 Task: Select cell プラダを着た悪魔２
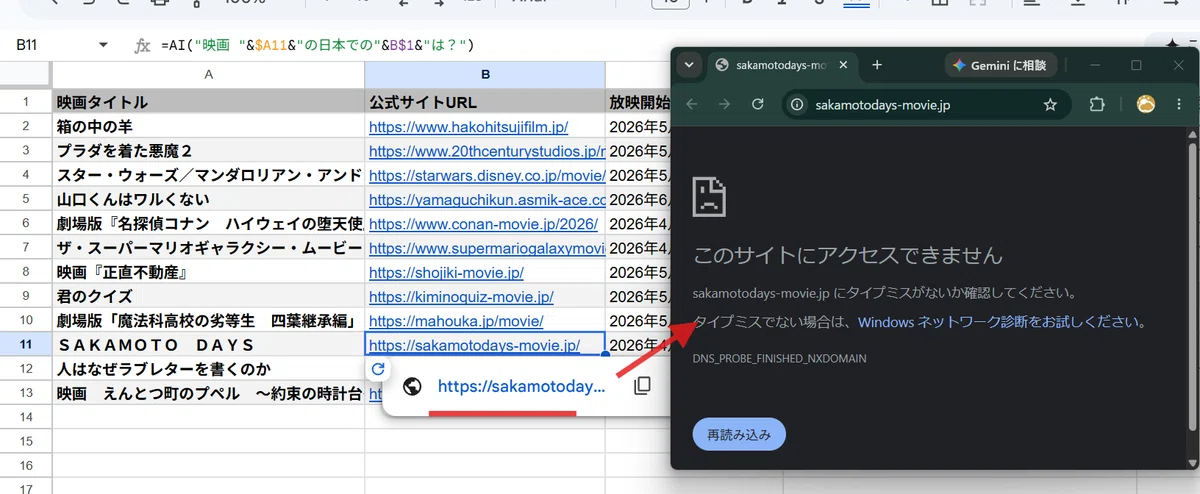pos(208,151)
